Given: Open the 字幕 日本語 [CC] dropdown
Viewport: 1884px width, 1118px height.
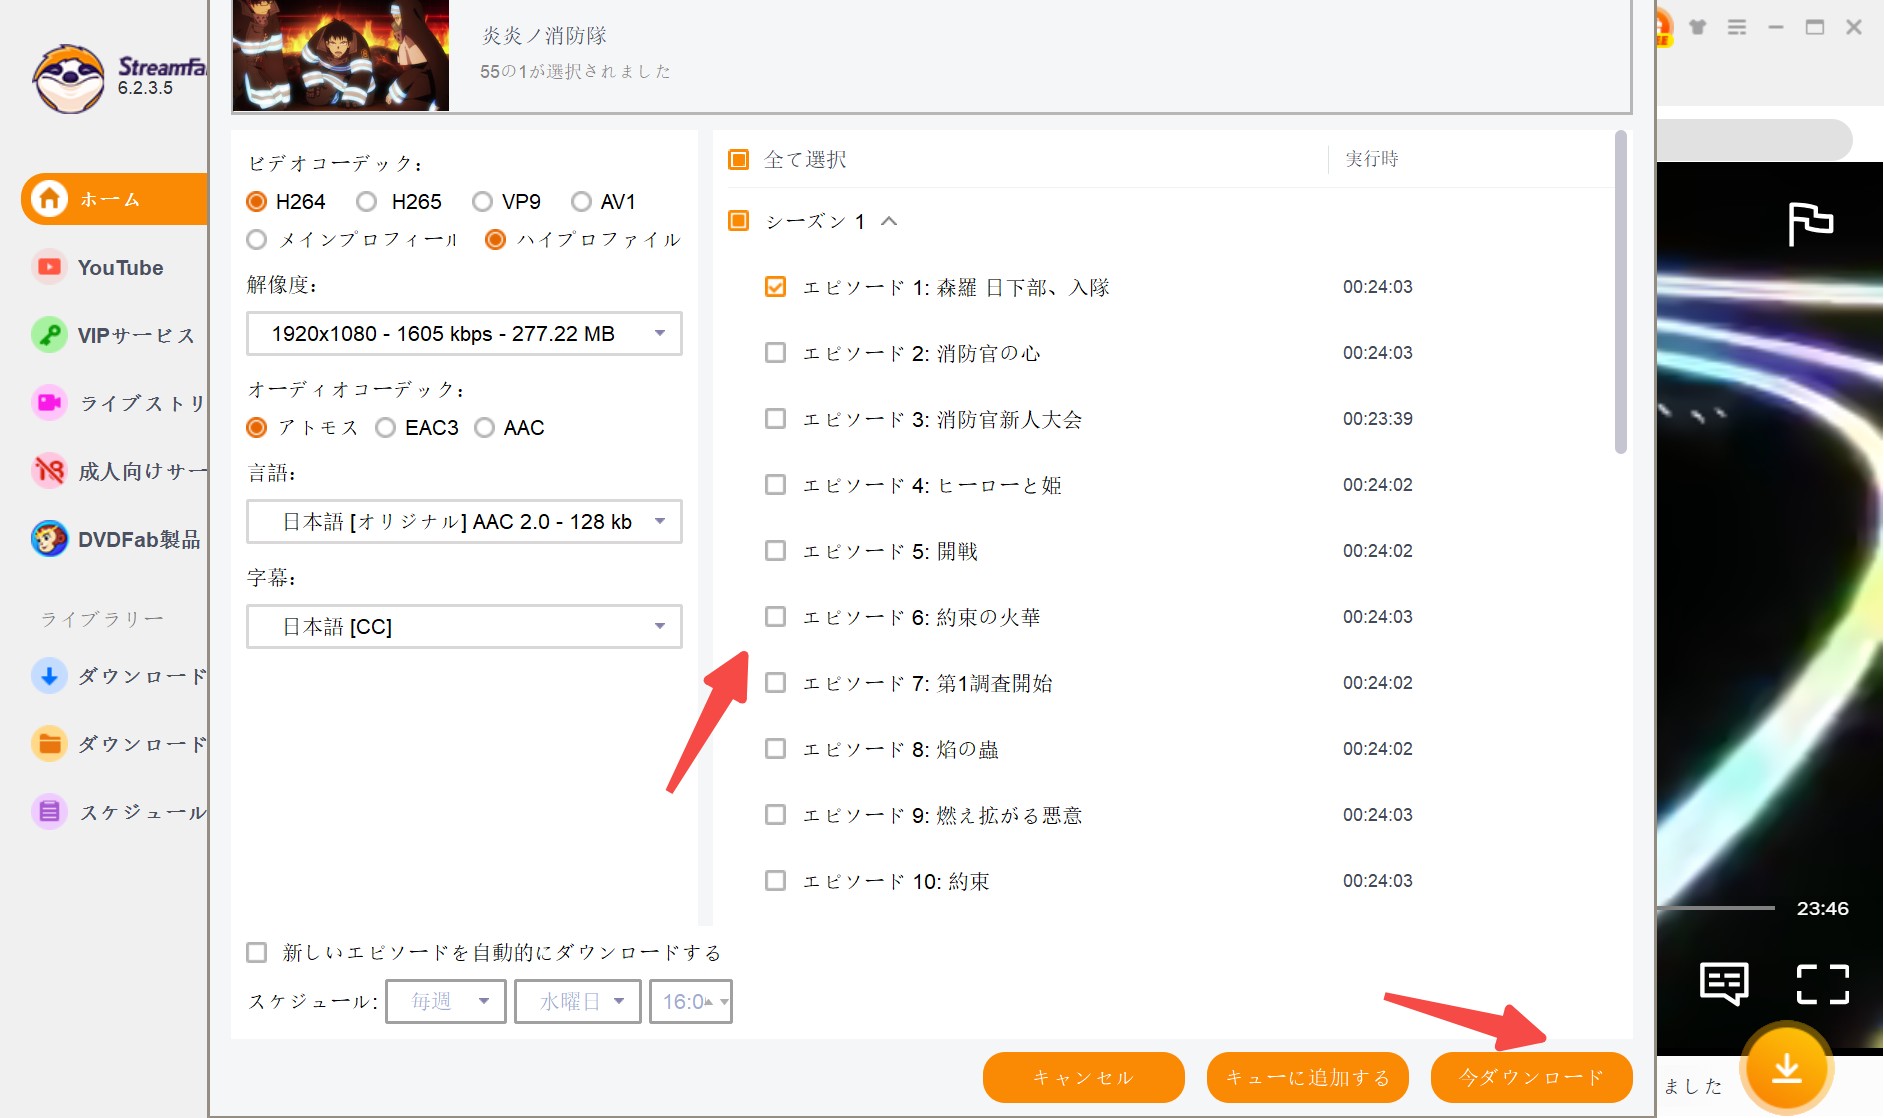Looking at the screenshot, I should pyautogui.click(x=464, y=627).
